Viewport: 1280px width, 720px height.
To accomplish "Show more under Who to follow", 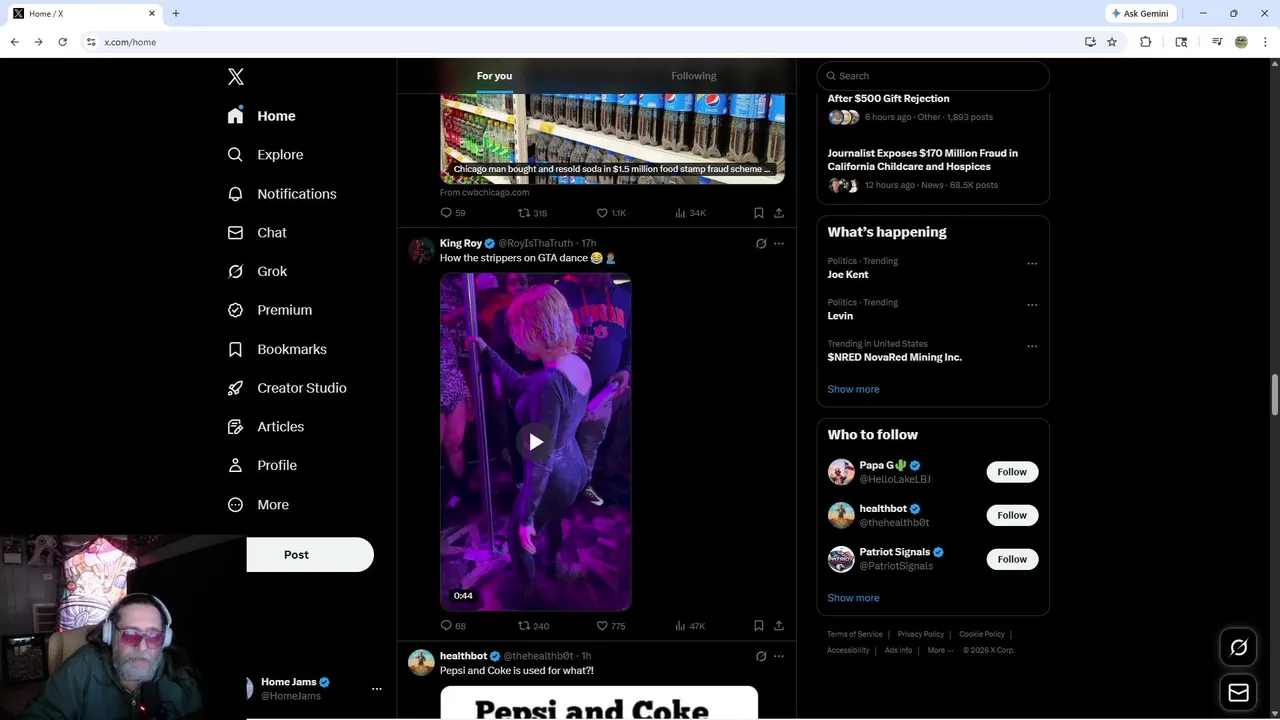I will pos(853,598).
